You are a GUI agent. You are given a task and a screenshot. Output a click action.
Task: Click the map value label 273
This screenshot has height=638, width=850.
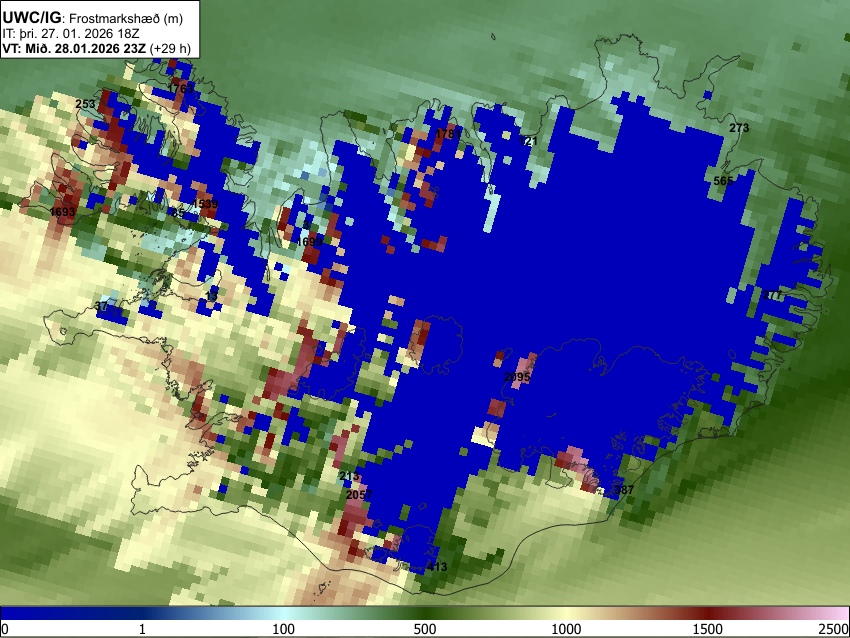click(739, 128)
